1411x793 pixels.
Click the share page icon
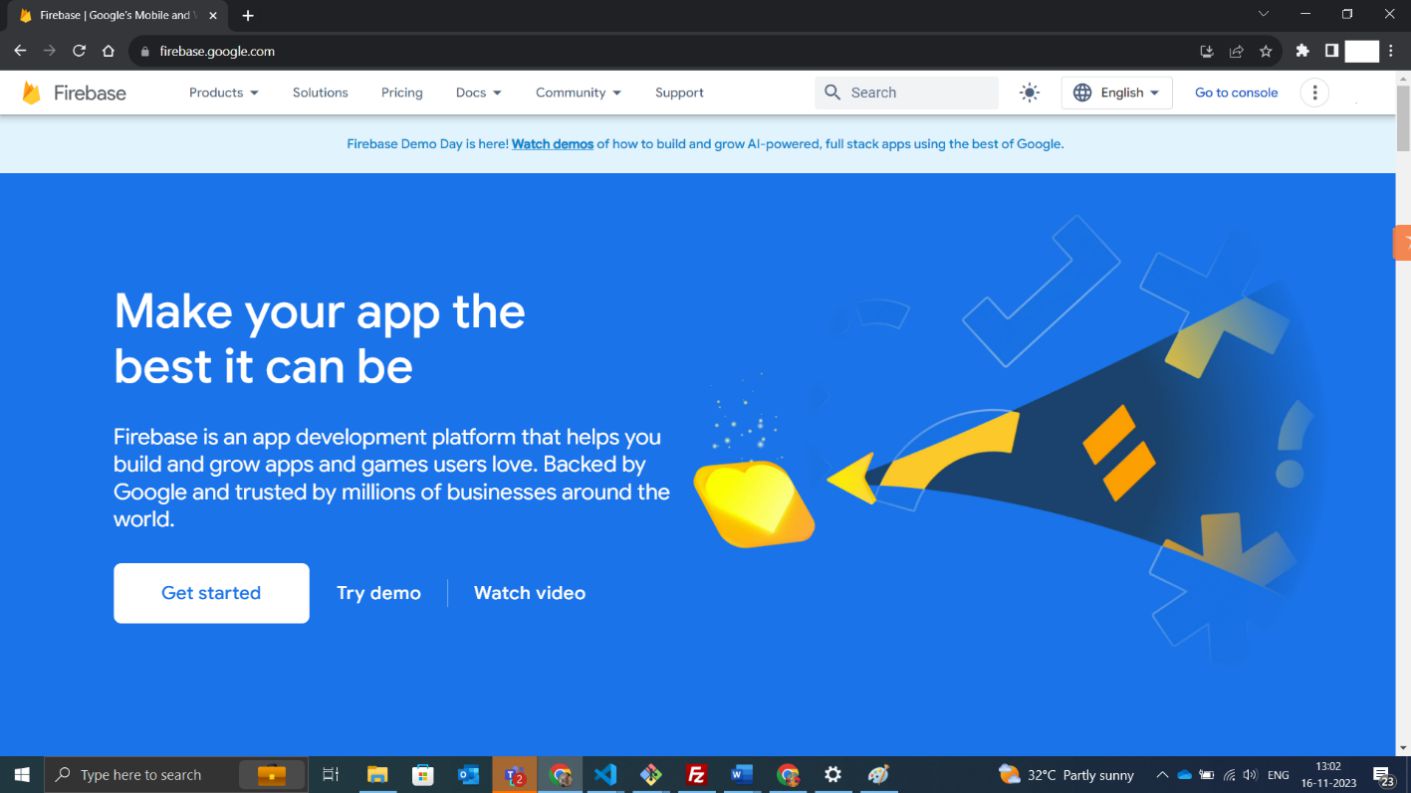coord(1236,51)
